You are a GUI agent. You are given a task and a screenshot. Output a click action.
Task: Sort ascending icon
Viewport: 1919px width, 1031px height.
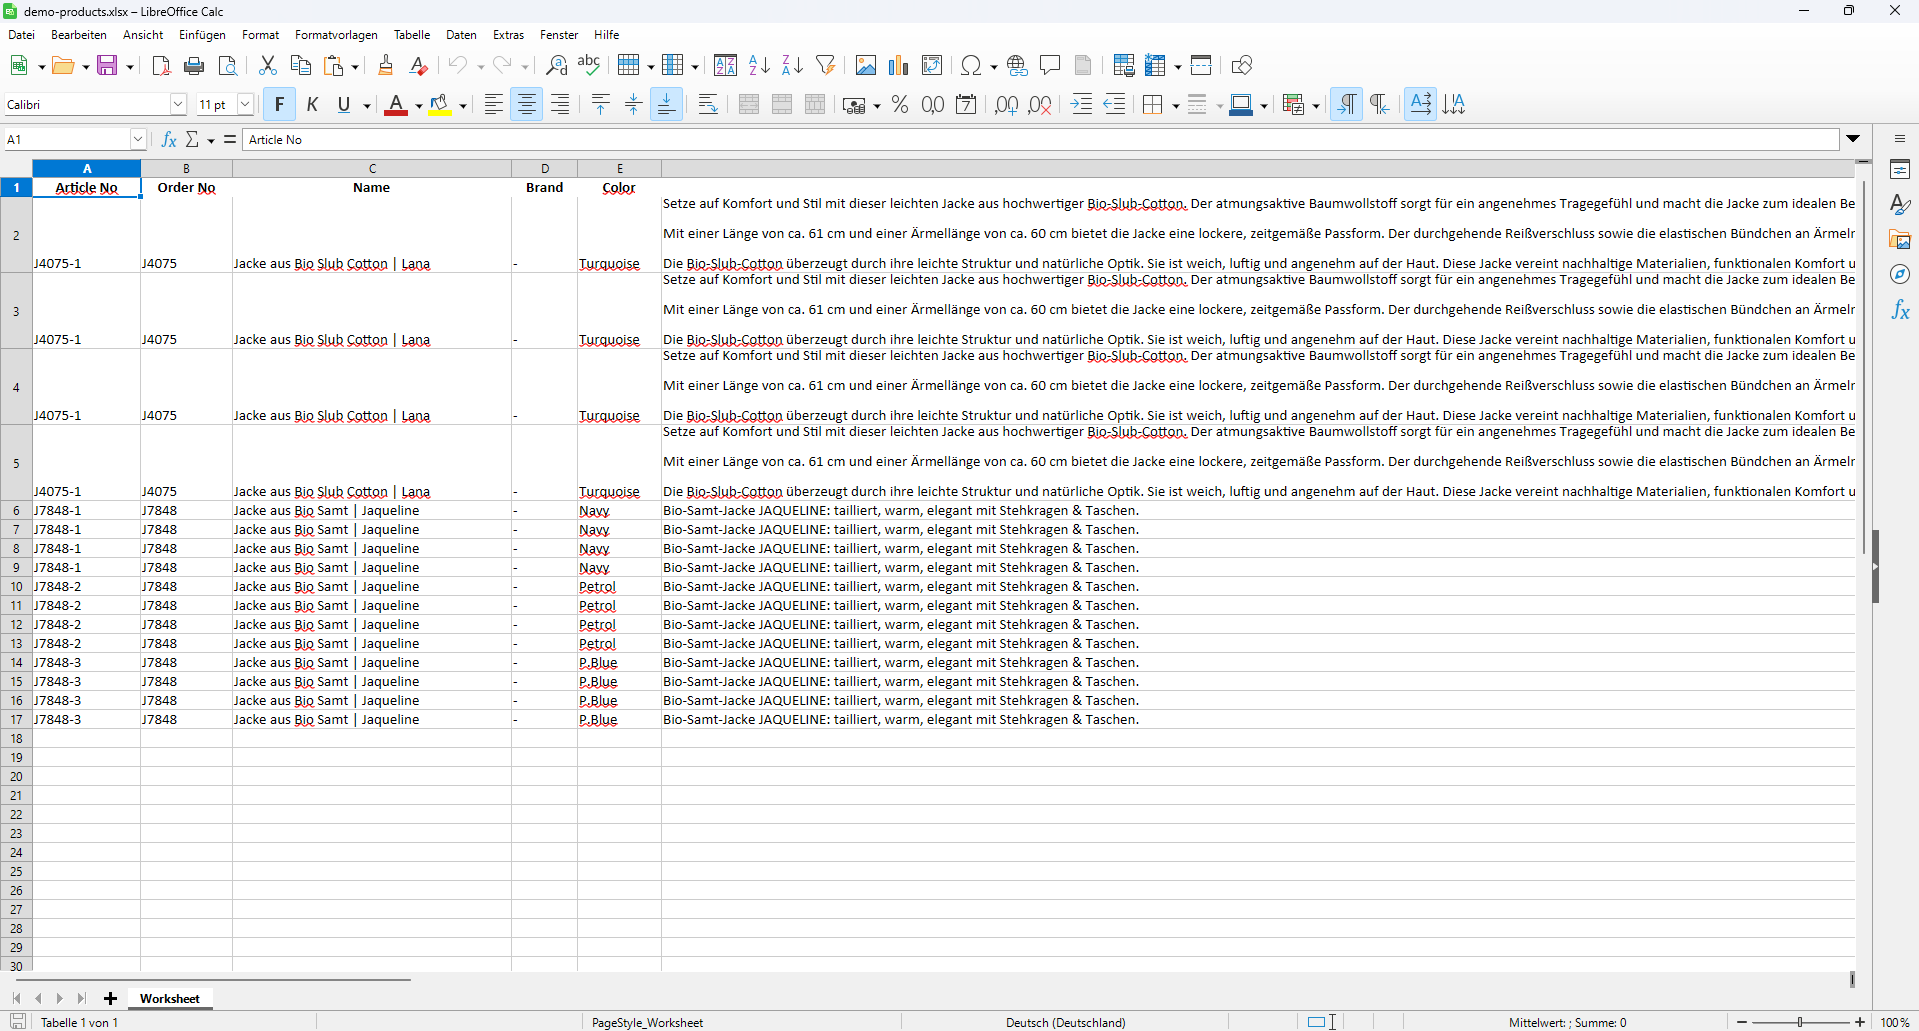pos(759,66)
